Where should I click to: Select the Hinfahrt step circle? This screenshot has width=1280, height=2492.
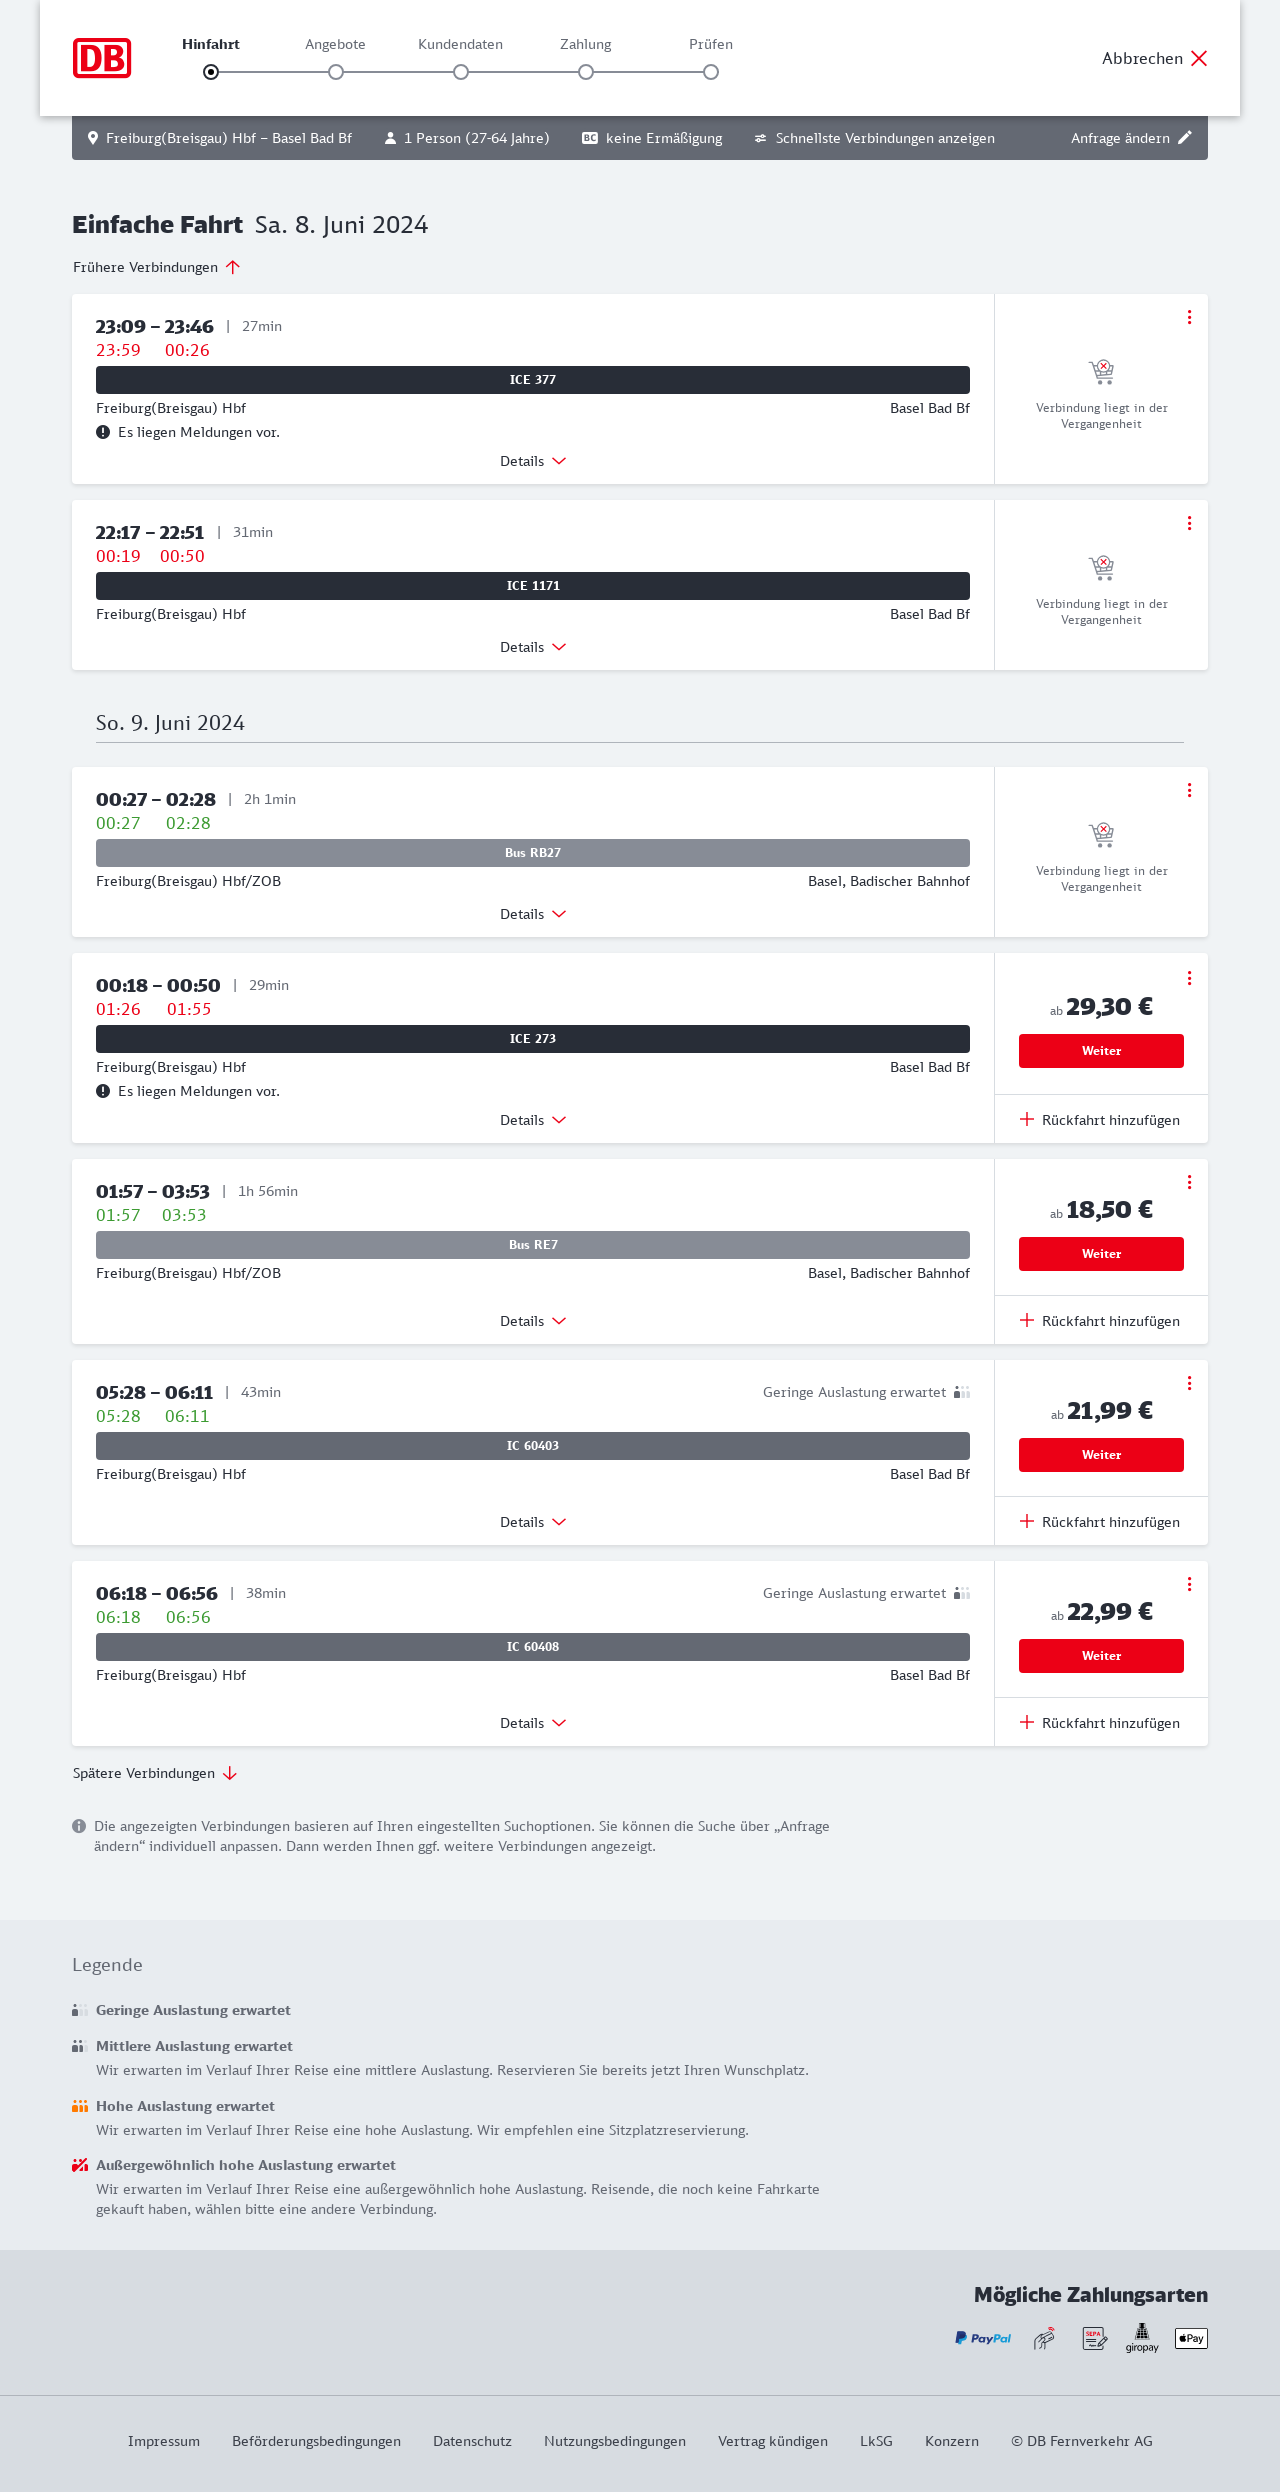[x=211, y=72]
